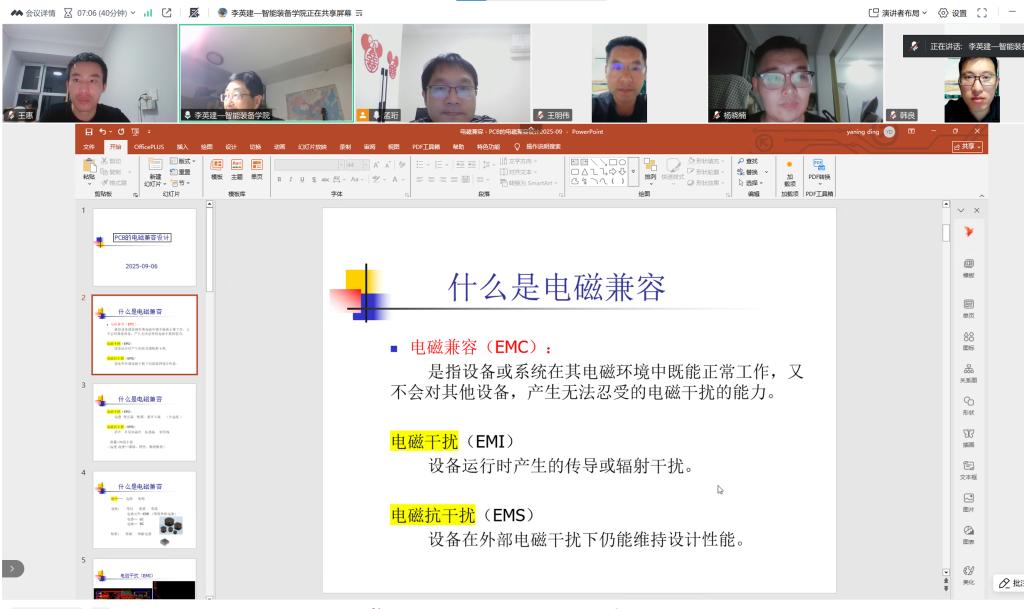Switch to the 插入 ribbon tab
This screenshot has height=609, width=1024.
point(182,147)
